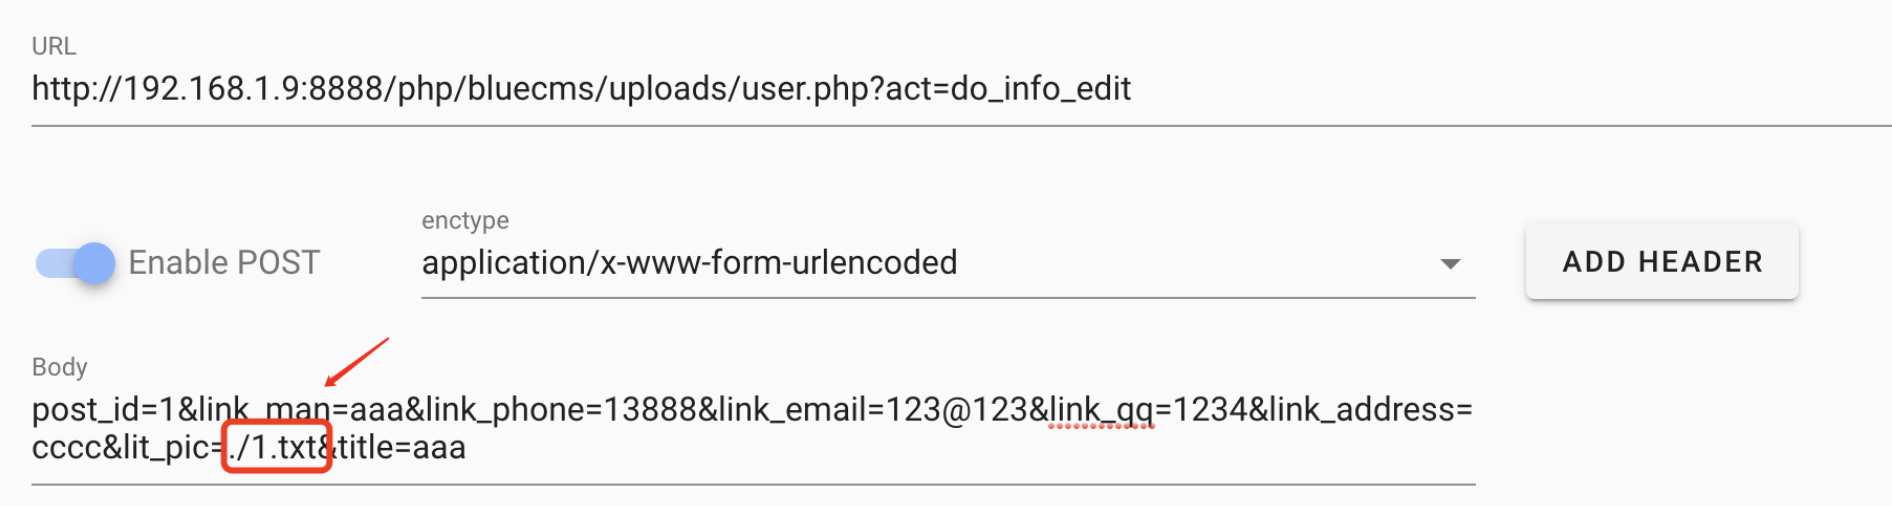This screenshot has width=1892, height=506.
Task: Click the red-boxed ./1.txt value
Action: [277, 447]
